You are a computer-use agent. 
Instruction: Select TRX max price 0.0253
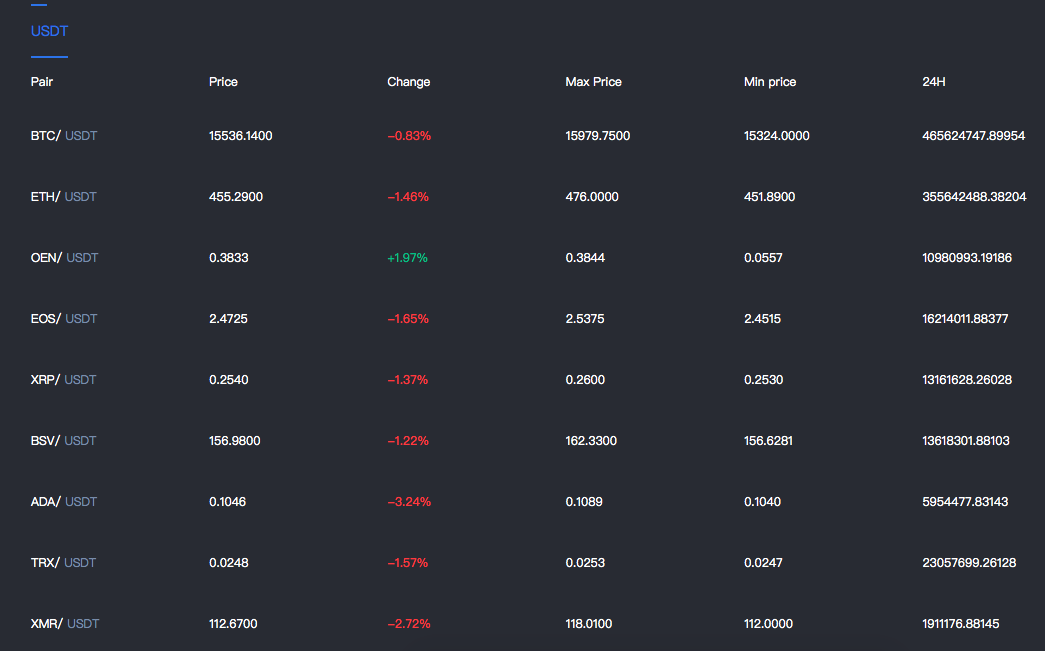585,562
